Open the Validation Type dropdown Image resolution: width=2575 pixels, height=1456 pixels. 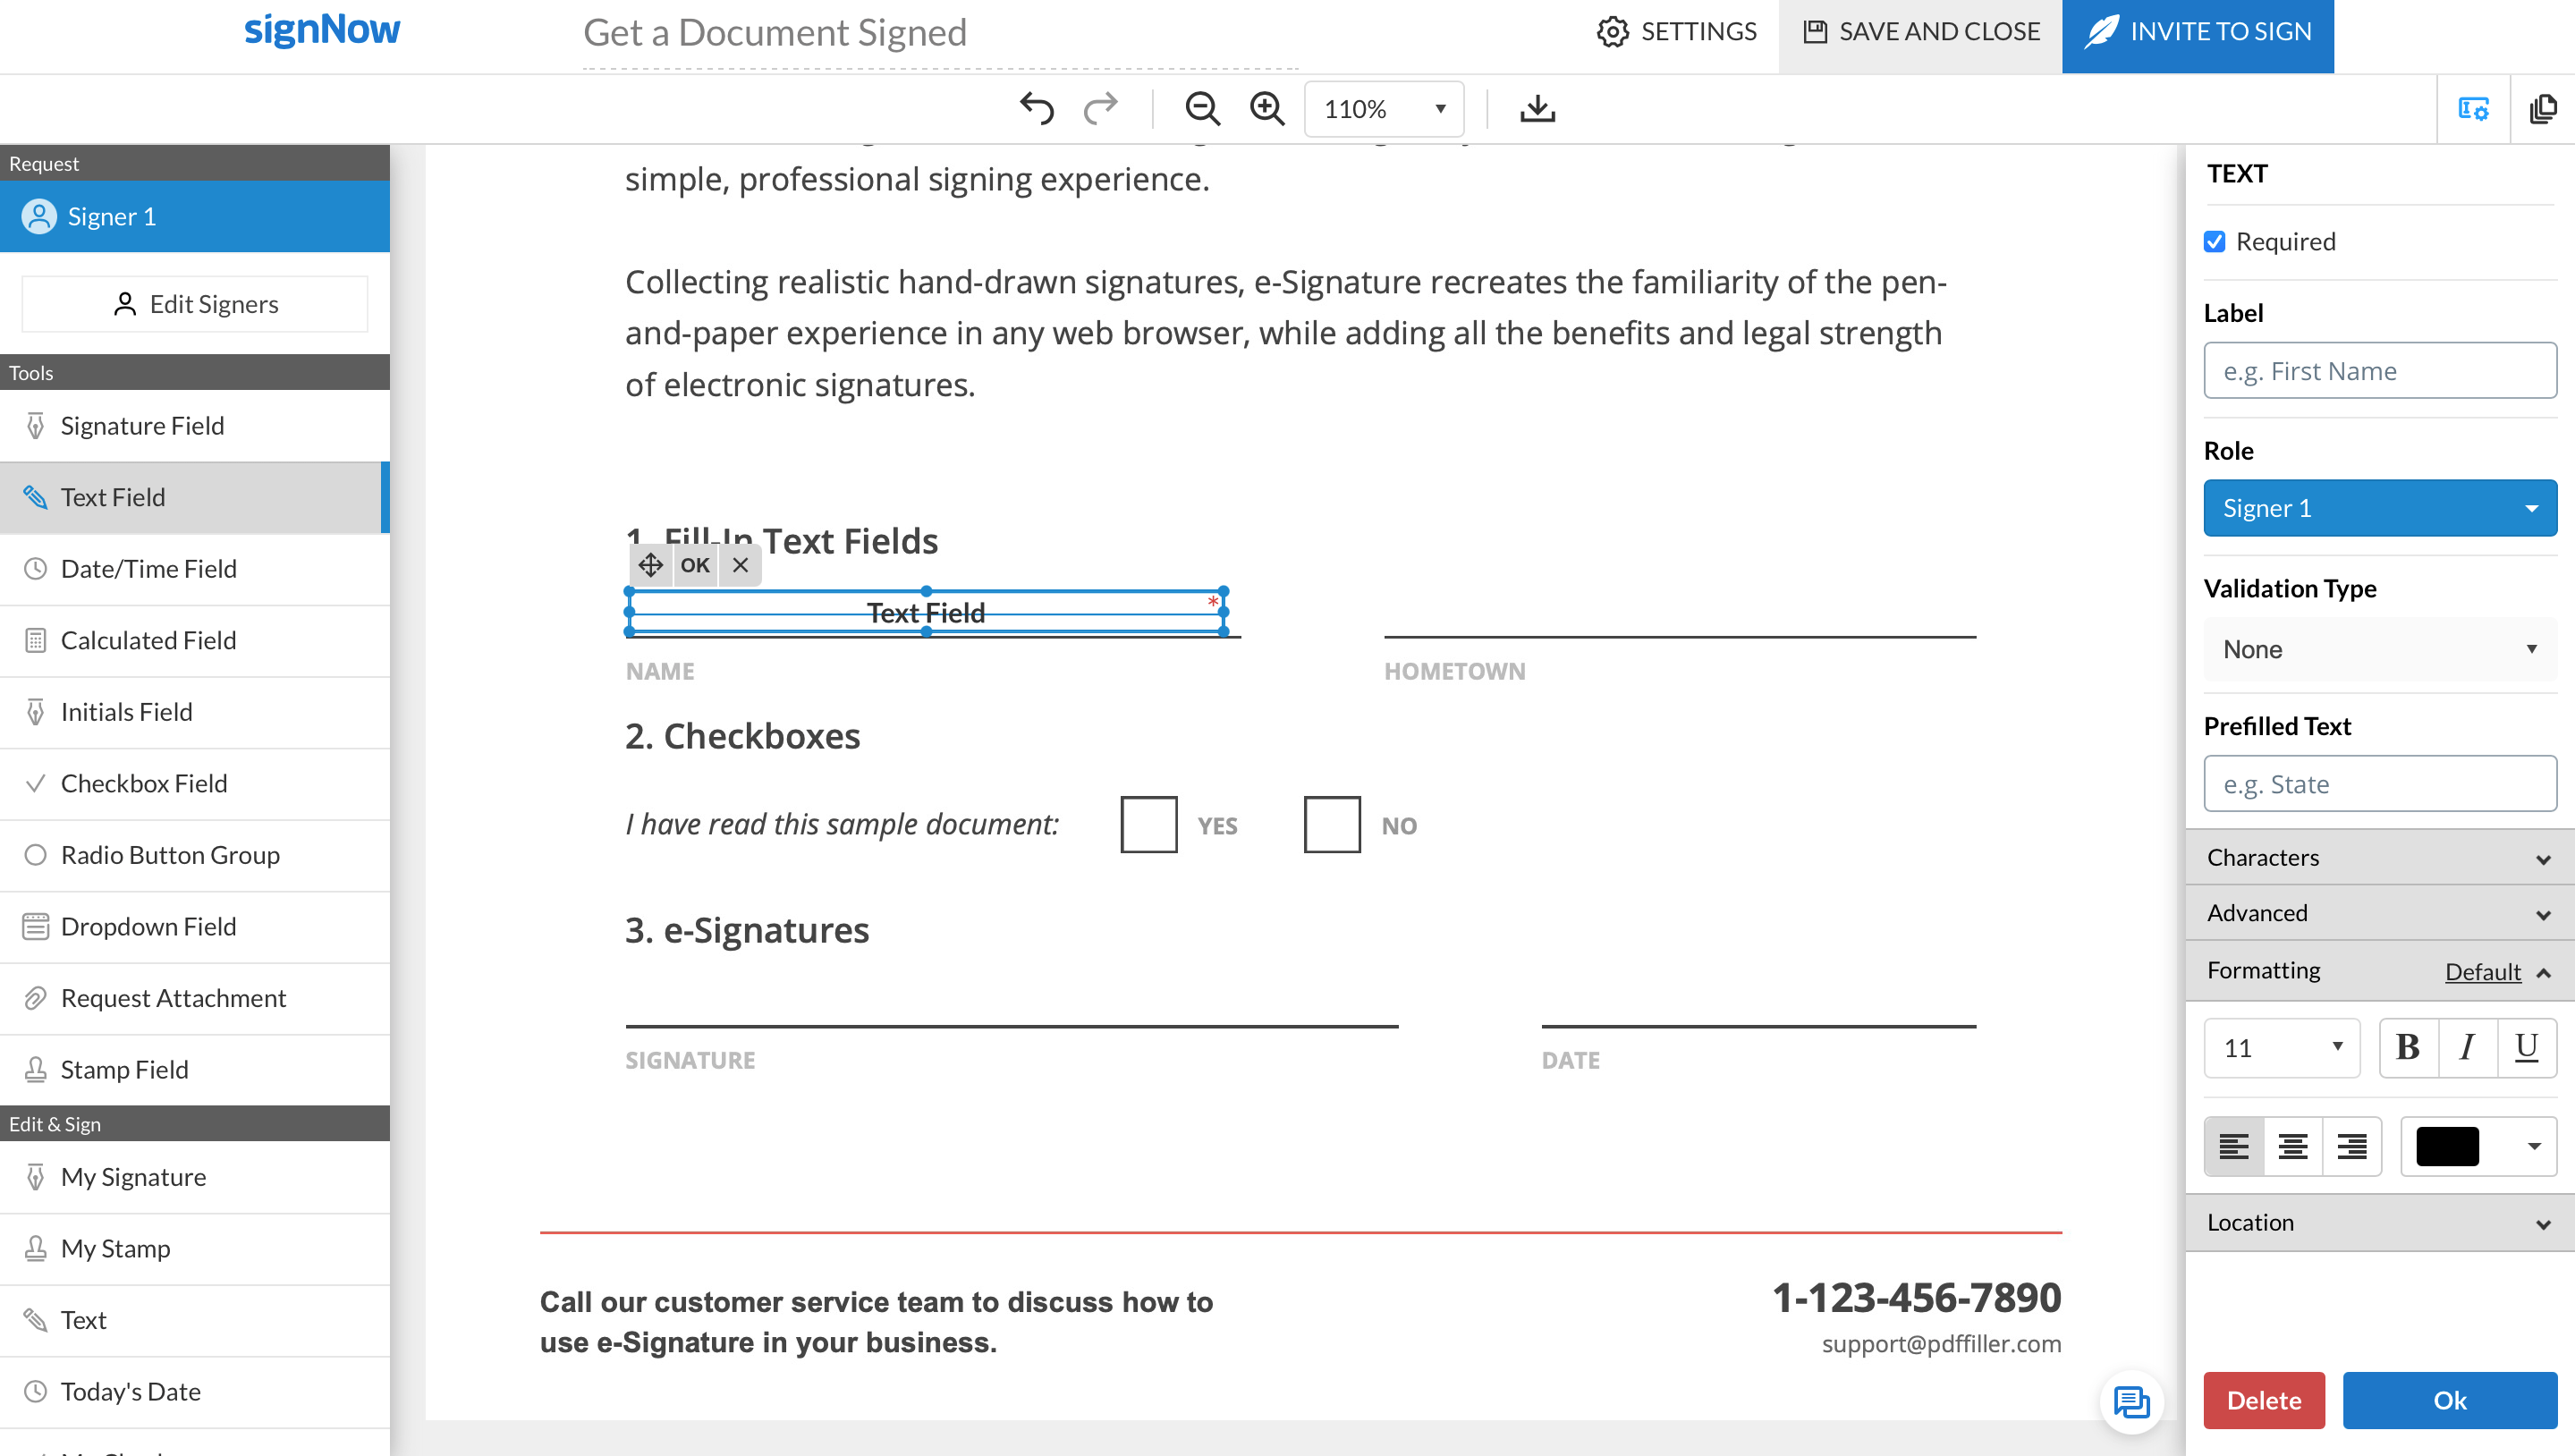pyautogui.click(x=2379, y=649)
